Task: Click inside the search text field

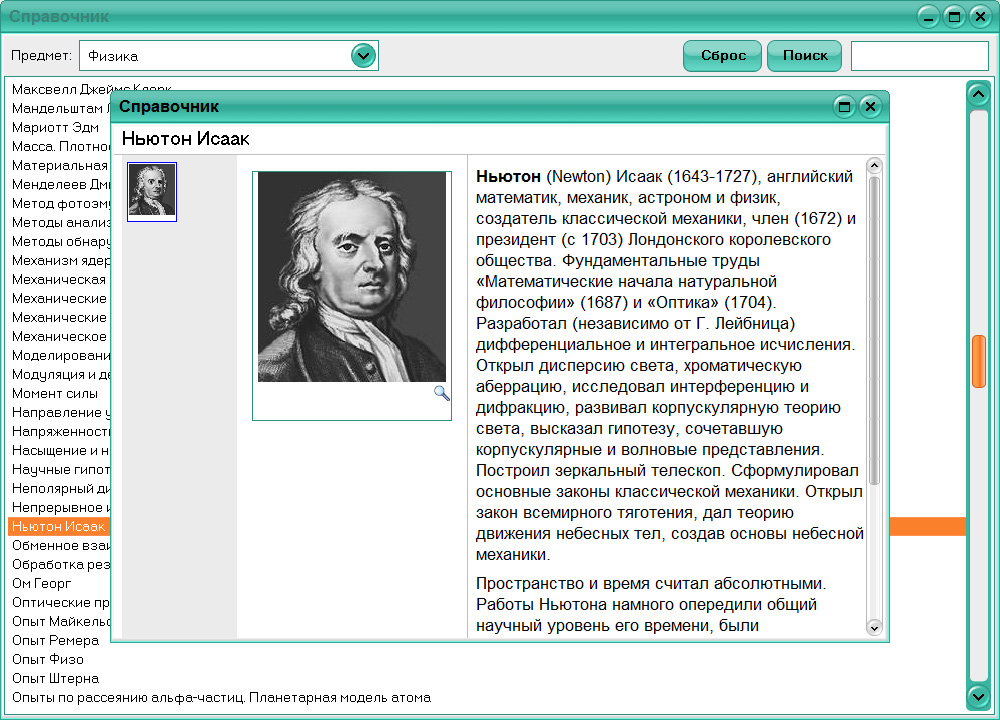Action: click(919, 55)
